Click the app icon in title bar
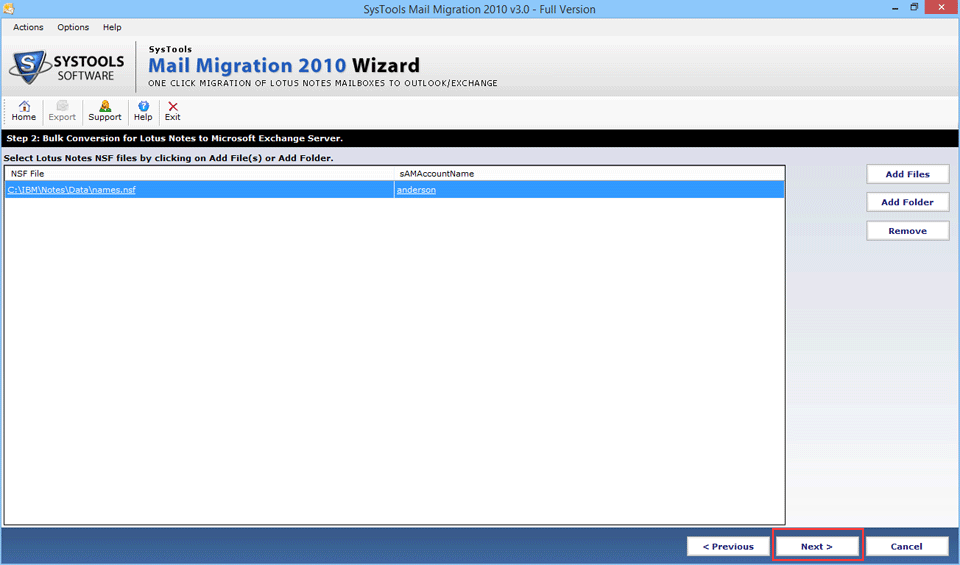Screen dimensions: 960x565 [x=9, y=9]
